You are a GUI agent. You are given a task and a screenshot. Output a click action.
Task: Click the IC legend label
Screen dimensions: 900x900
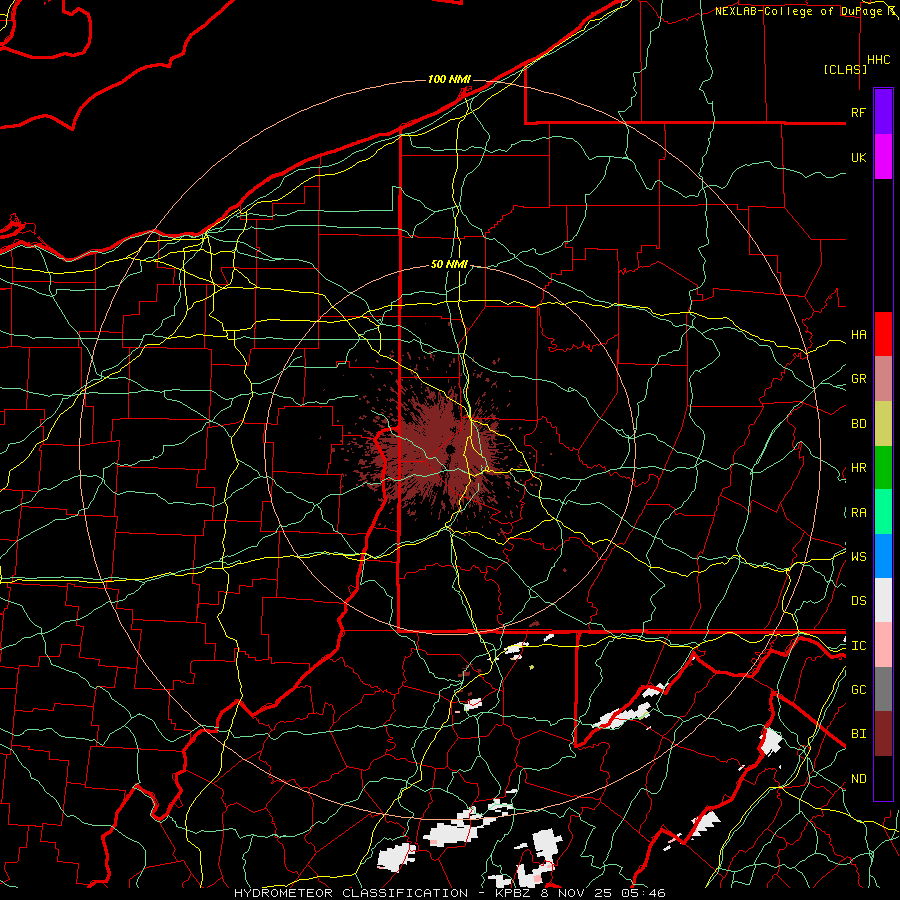(x=858, y=646)
